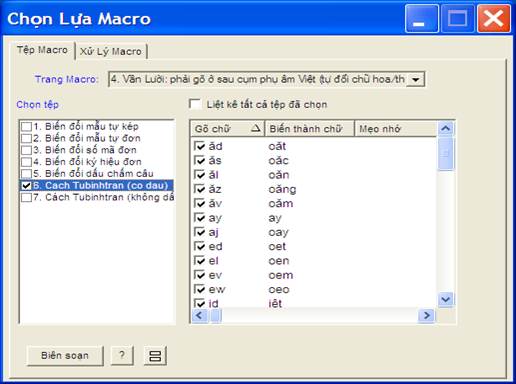Screen dimensions: 516x384
Task: Uncheck the ed macro row
Action: (199, 246)
